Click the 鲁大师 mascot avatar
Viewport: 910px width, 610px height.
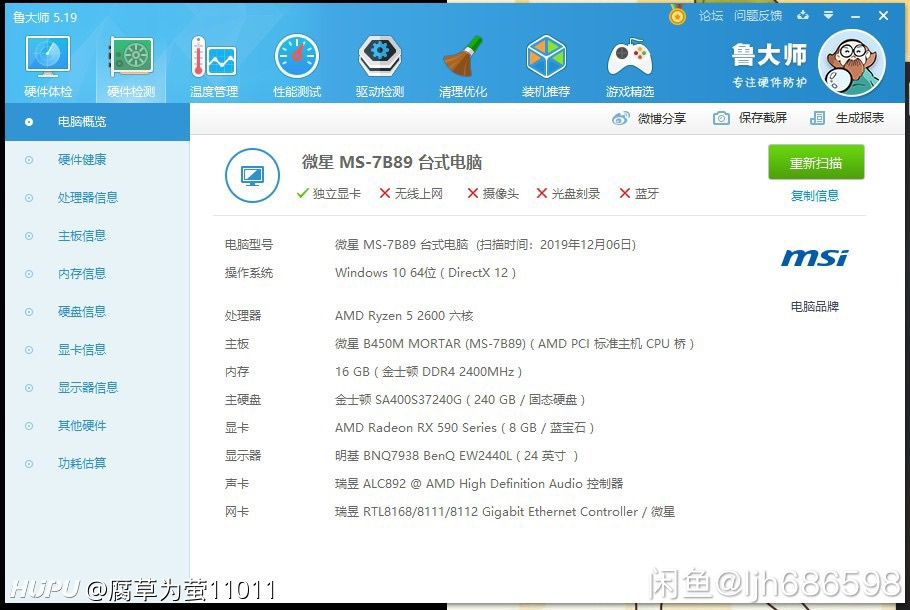click(x=851, y=63)
